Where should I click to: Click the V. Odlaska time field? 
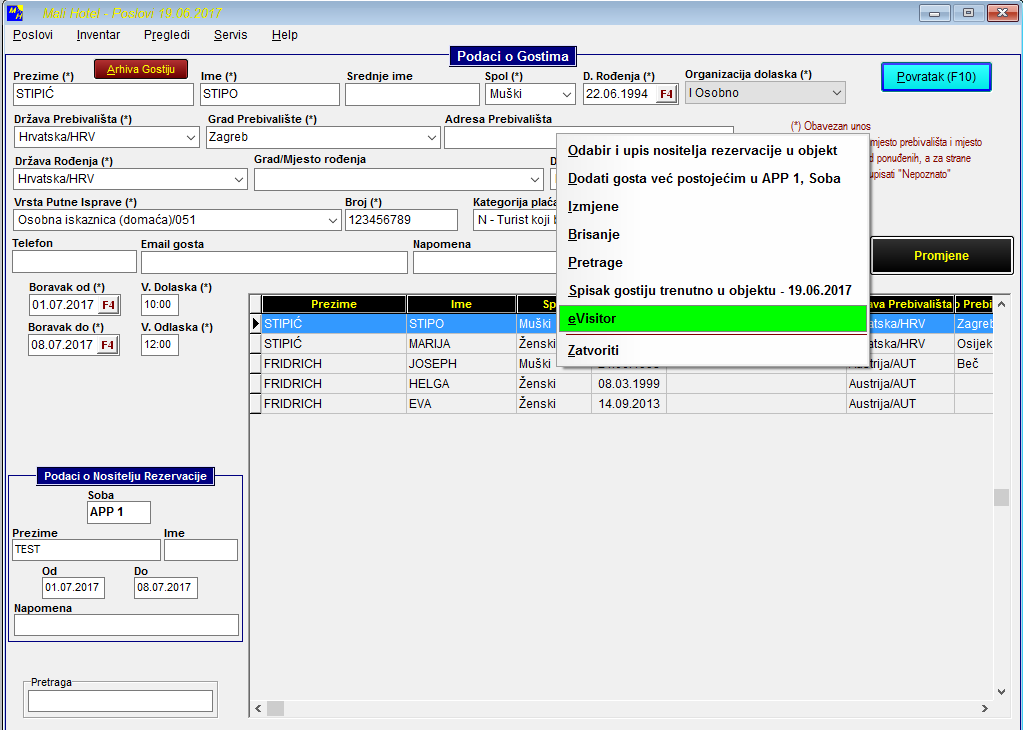159,344
